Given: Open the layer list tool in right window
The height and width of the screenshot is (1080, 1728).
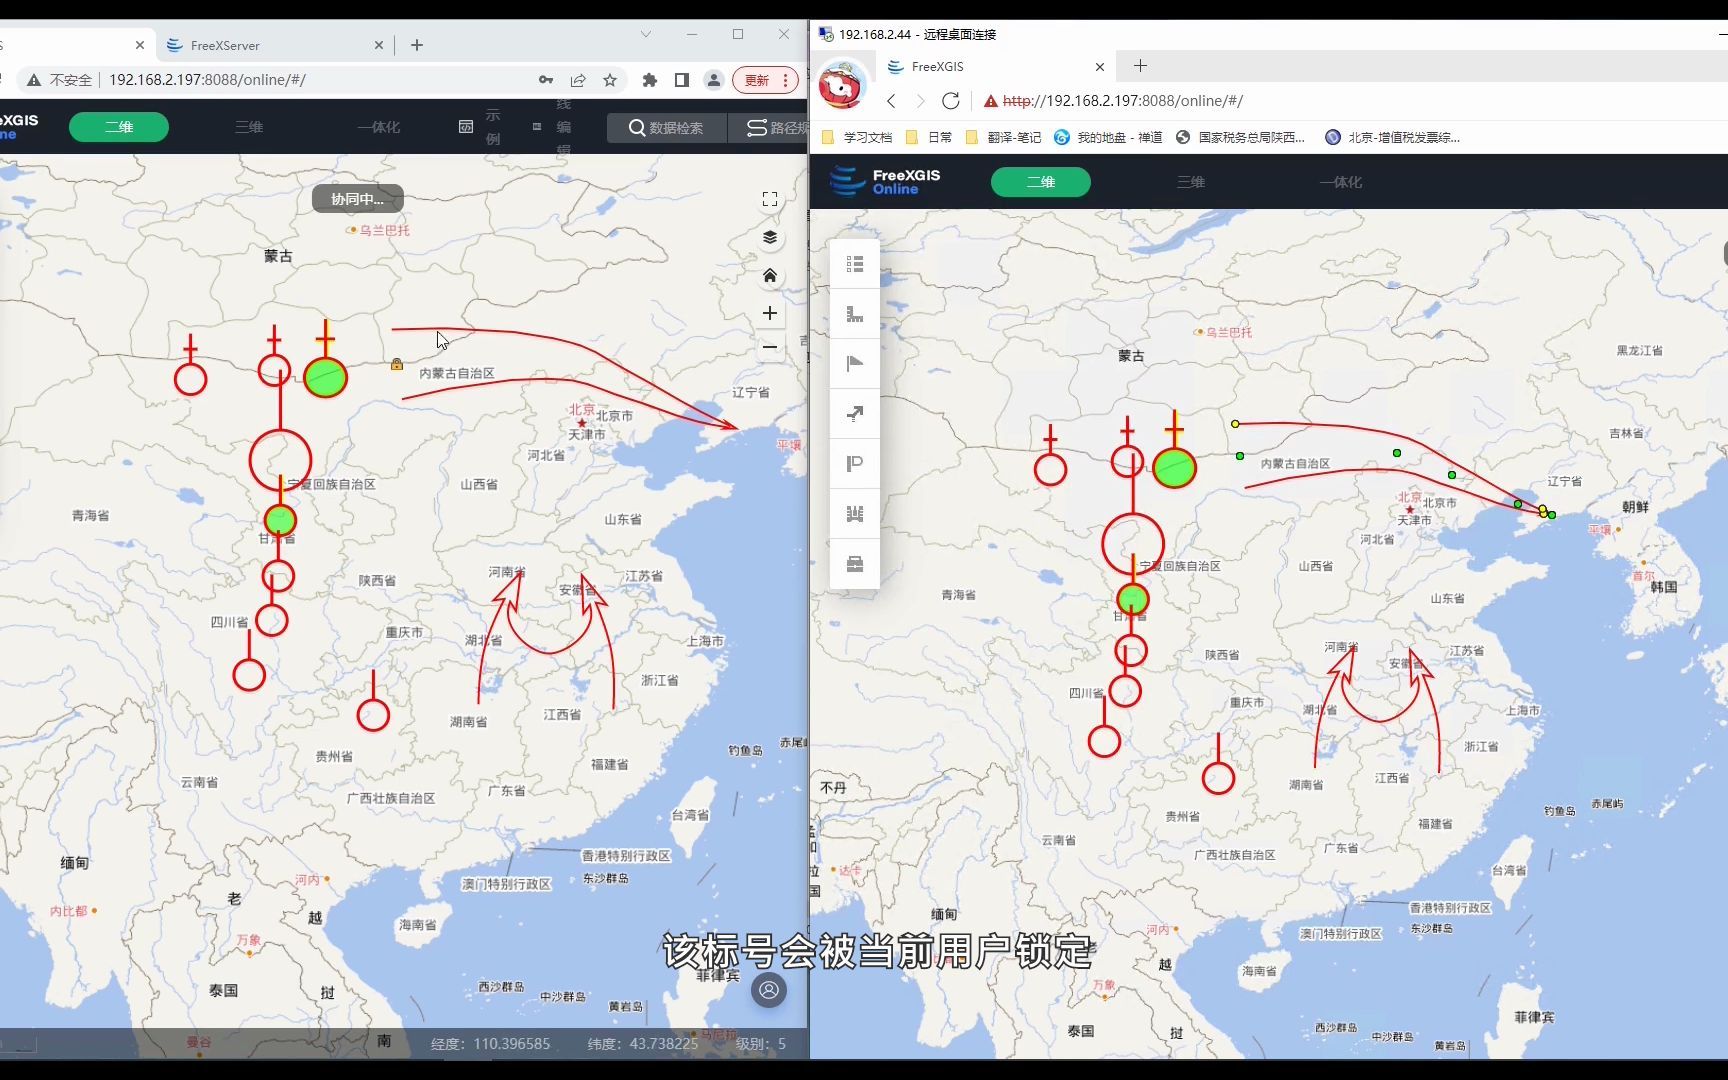Looking at the screenshot, I should tap(854, 264).
